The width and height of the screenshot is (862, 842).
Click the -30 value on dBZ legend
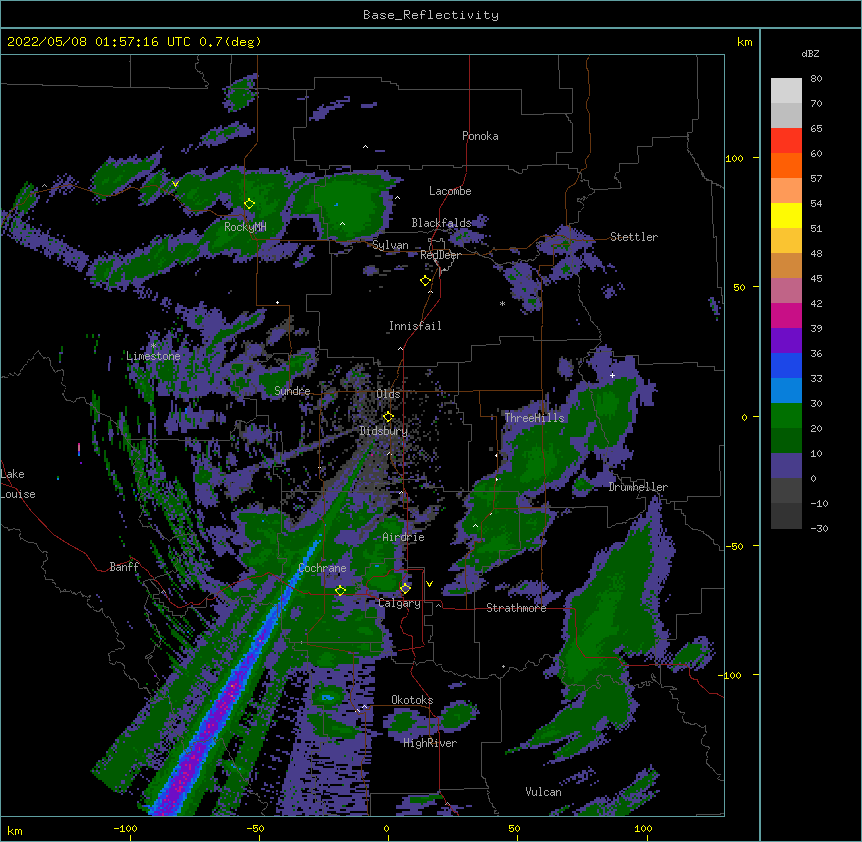coord(819,528)
